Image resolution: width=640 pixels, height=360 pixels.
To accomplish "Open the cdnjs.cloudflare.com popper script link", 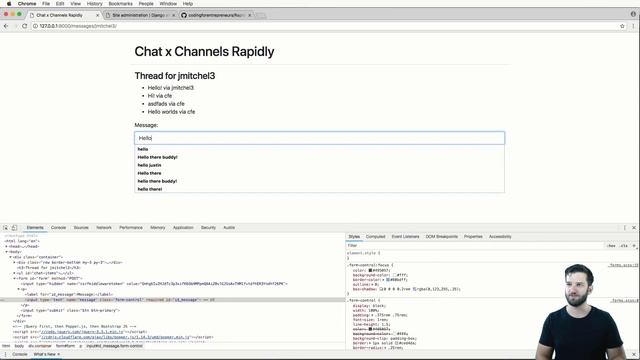I will 115,337.
